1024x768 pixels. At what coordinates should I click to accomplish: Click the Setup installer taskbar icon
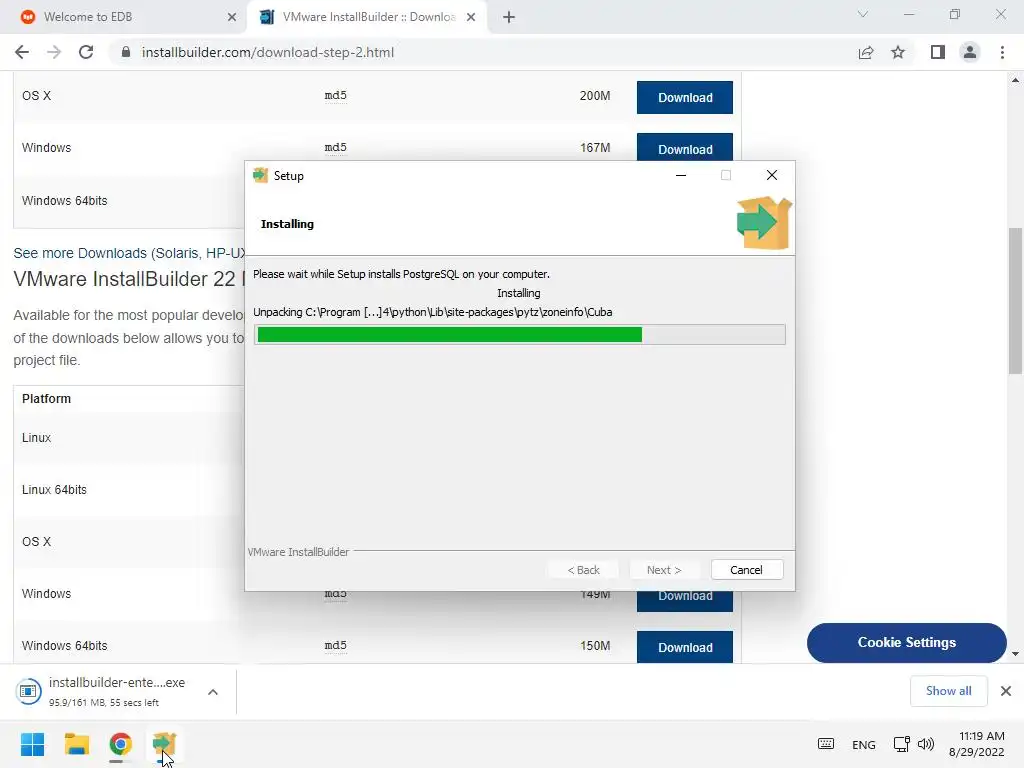pyautogui.click(x=164, y=744)
